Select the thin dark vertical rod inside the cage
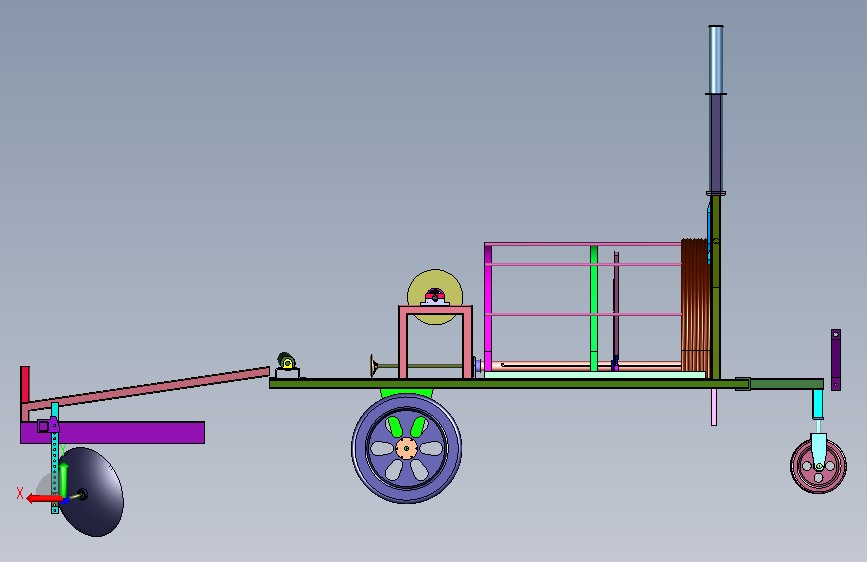The image size is (867, 562). (x=616, y=309)
